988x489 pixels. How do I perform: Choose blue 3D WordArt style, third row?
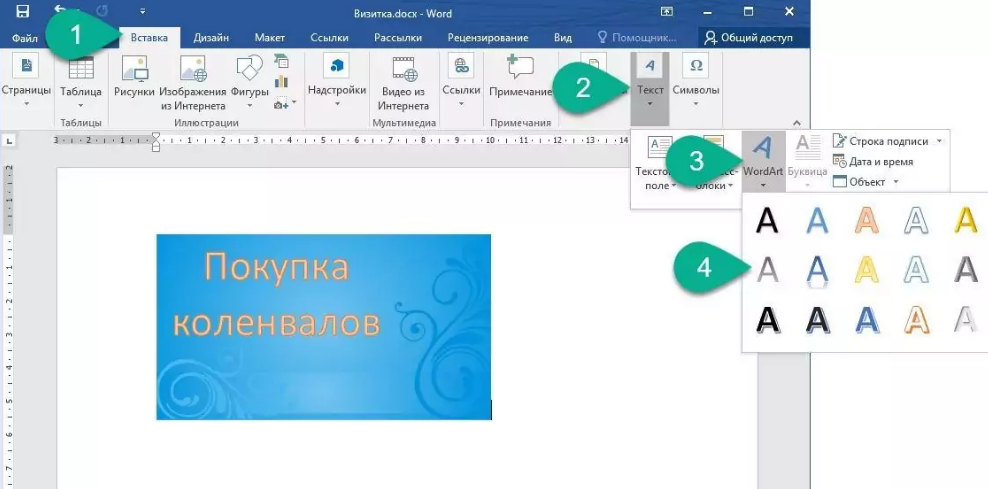pyautogui.click(x=867, y=319)
